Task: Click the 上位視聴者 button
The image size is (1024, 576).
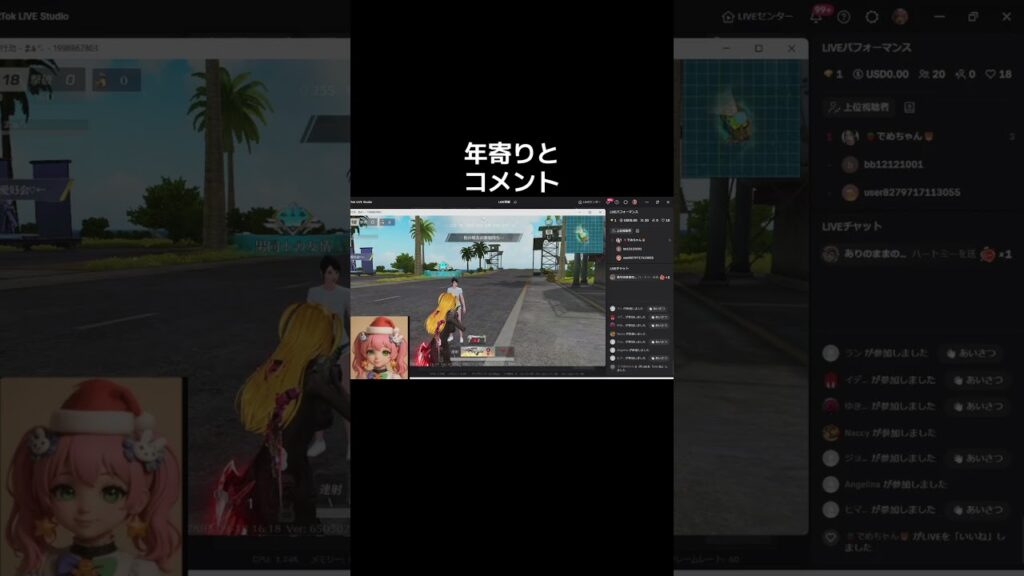Action: pyautogui.click(x=857, y=107)
